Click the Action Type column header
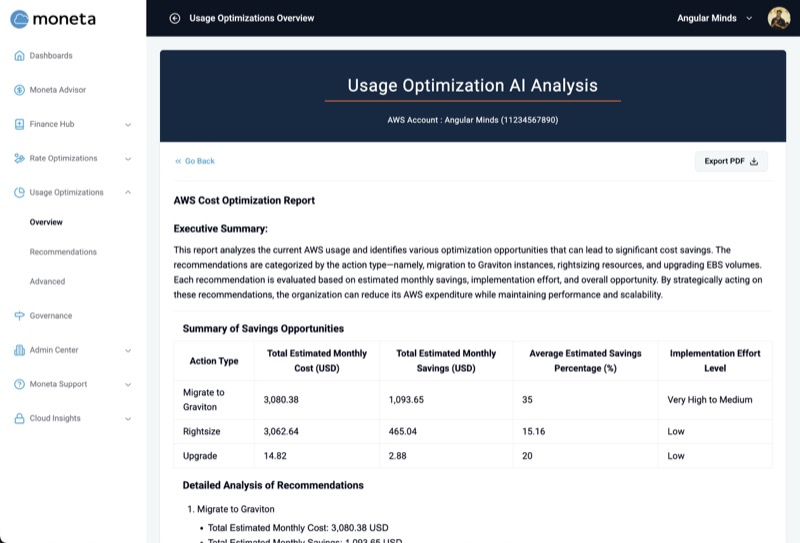The width and height of the screenshot is (800, 543). pos(214,361)
